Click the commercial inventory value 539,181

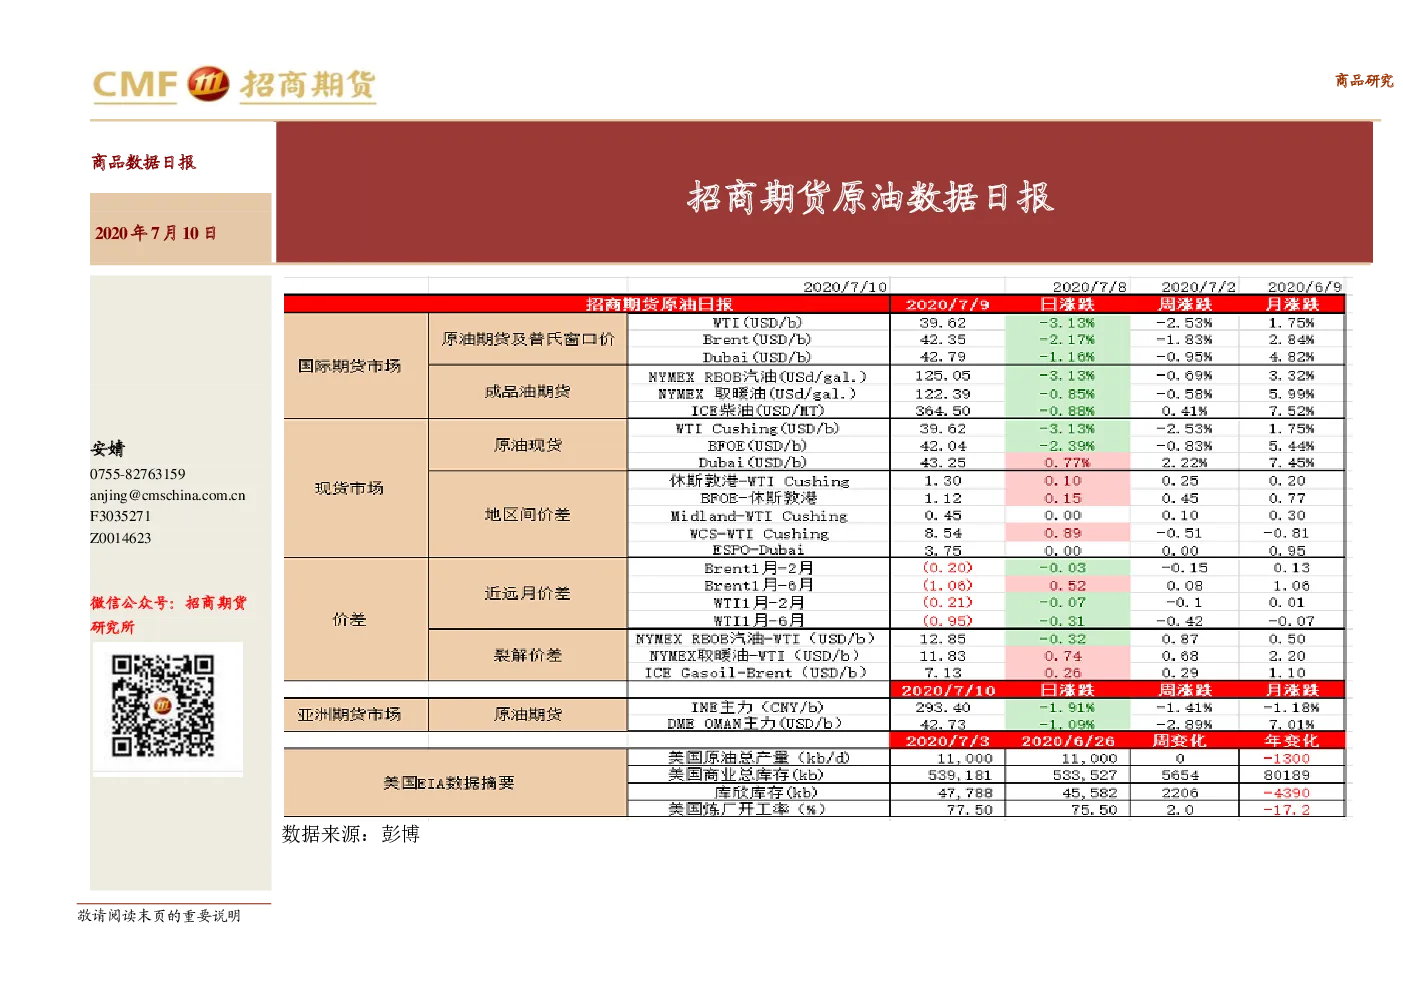[x=960, y=775]
